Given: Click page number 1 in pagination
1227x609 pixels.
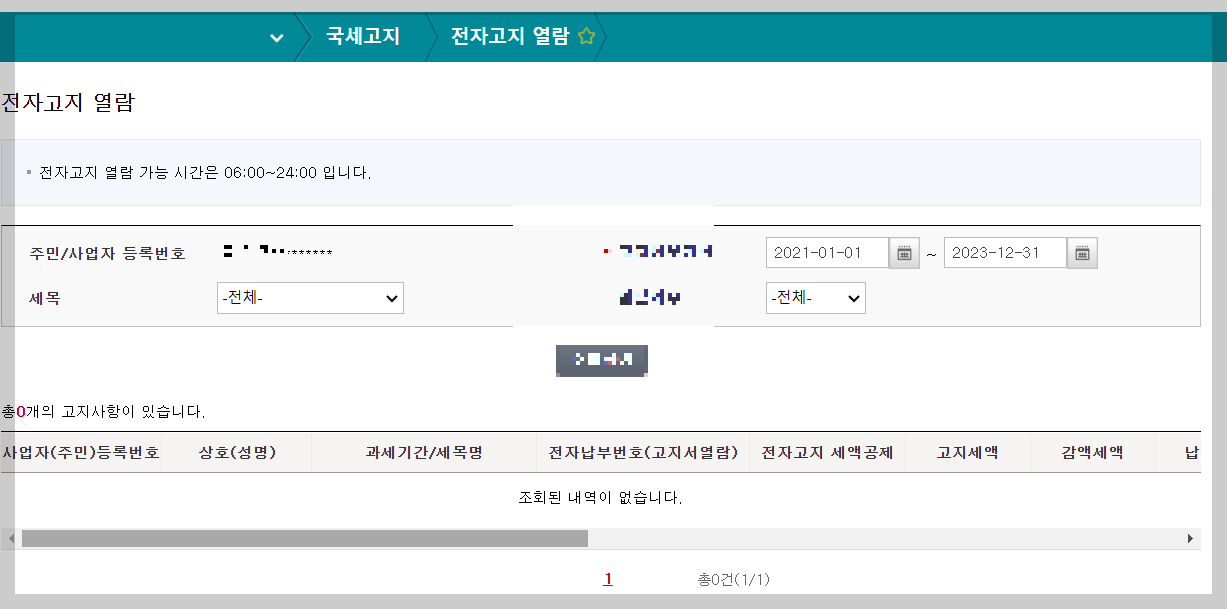Looking at the screenshot, I should 607,579.
